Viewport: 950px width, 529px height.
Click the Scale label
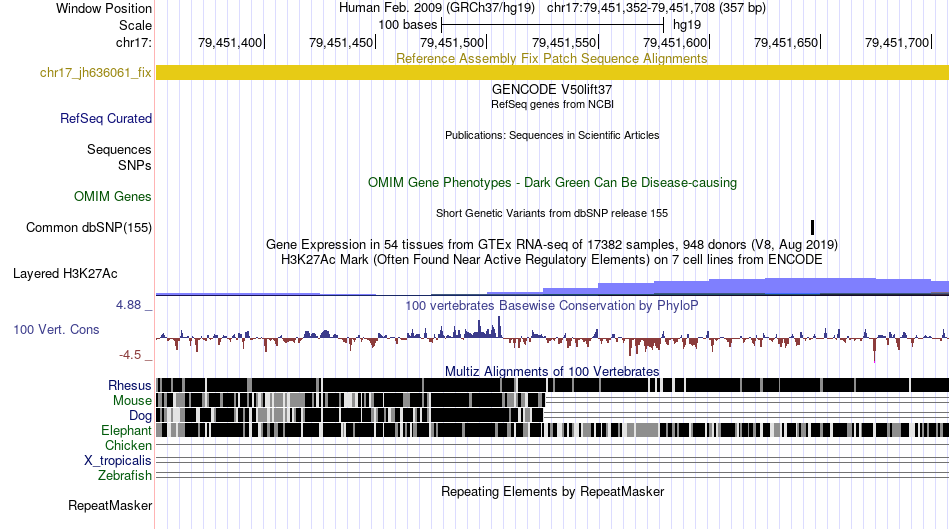coord(135,25)
